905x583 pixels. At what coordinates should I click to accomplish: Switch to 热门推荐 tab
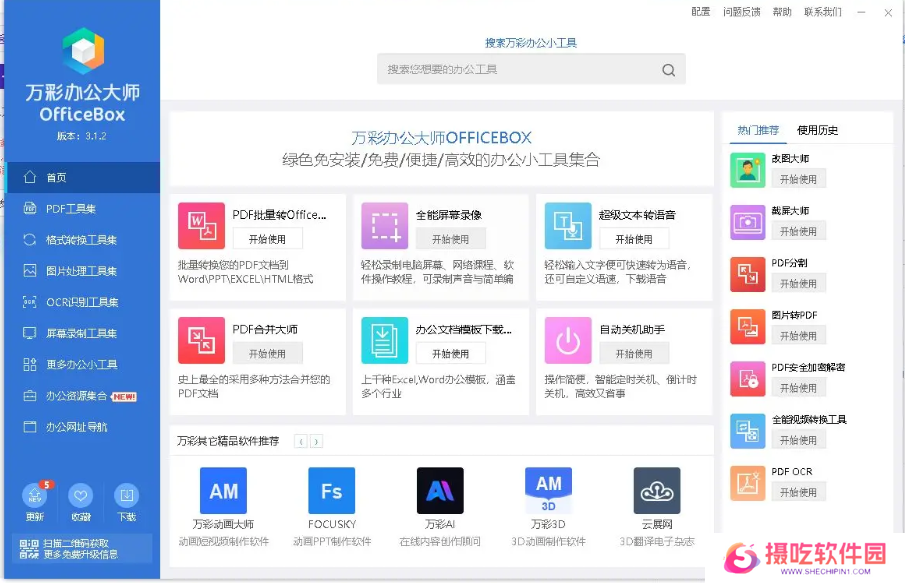click(758, 130)
